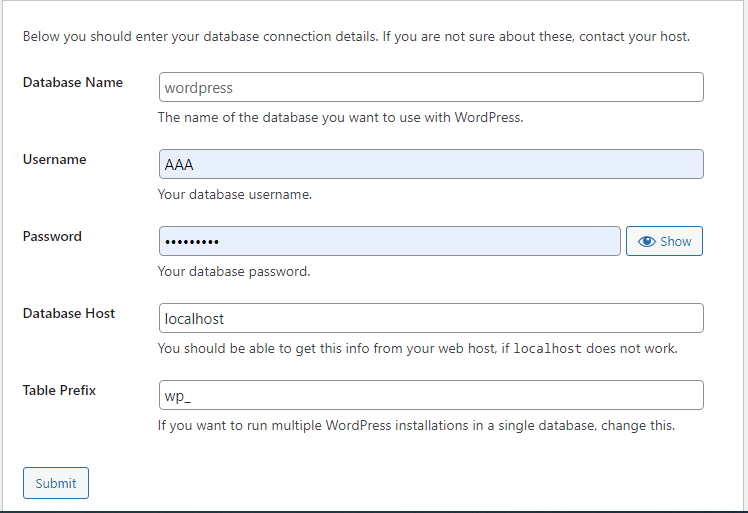Screen dimensions: 748x513
Task: Click the eye icon in the password row
Action: 646,242
